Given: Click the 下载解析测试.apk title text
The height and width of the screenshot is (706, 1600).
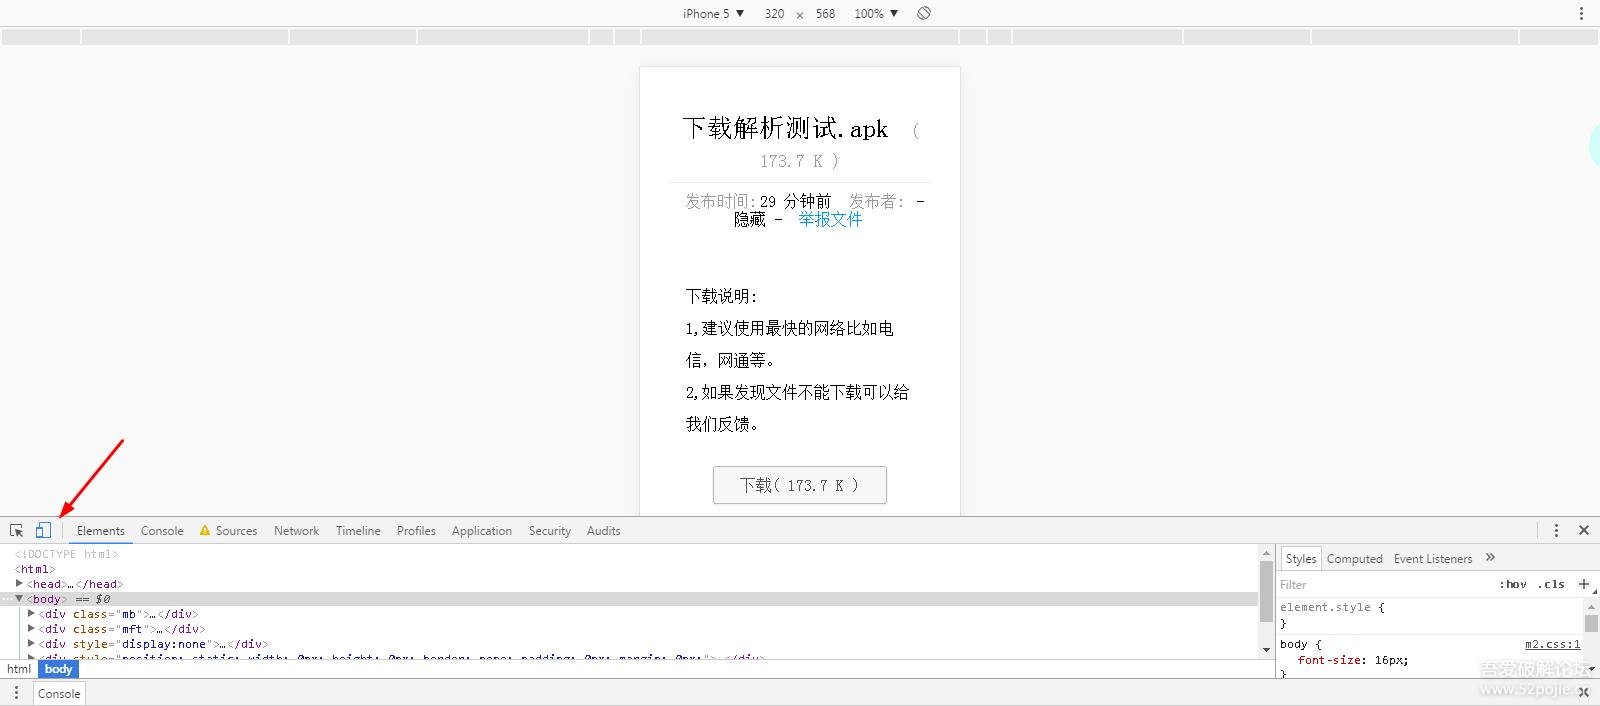Looking at the screenshot, I should 785,129.
